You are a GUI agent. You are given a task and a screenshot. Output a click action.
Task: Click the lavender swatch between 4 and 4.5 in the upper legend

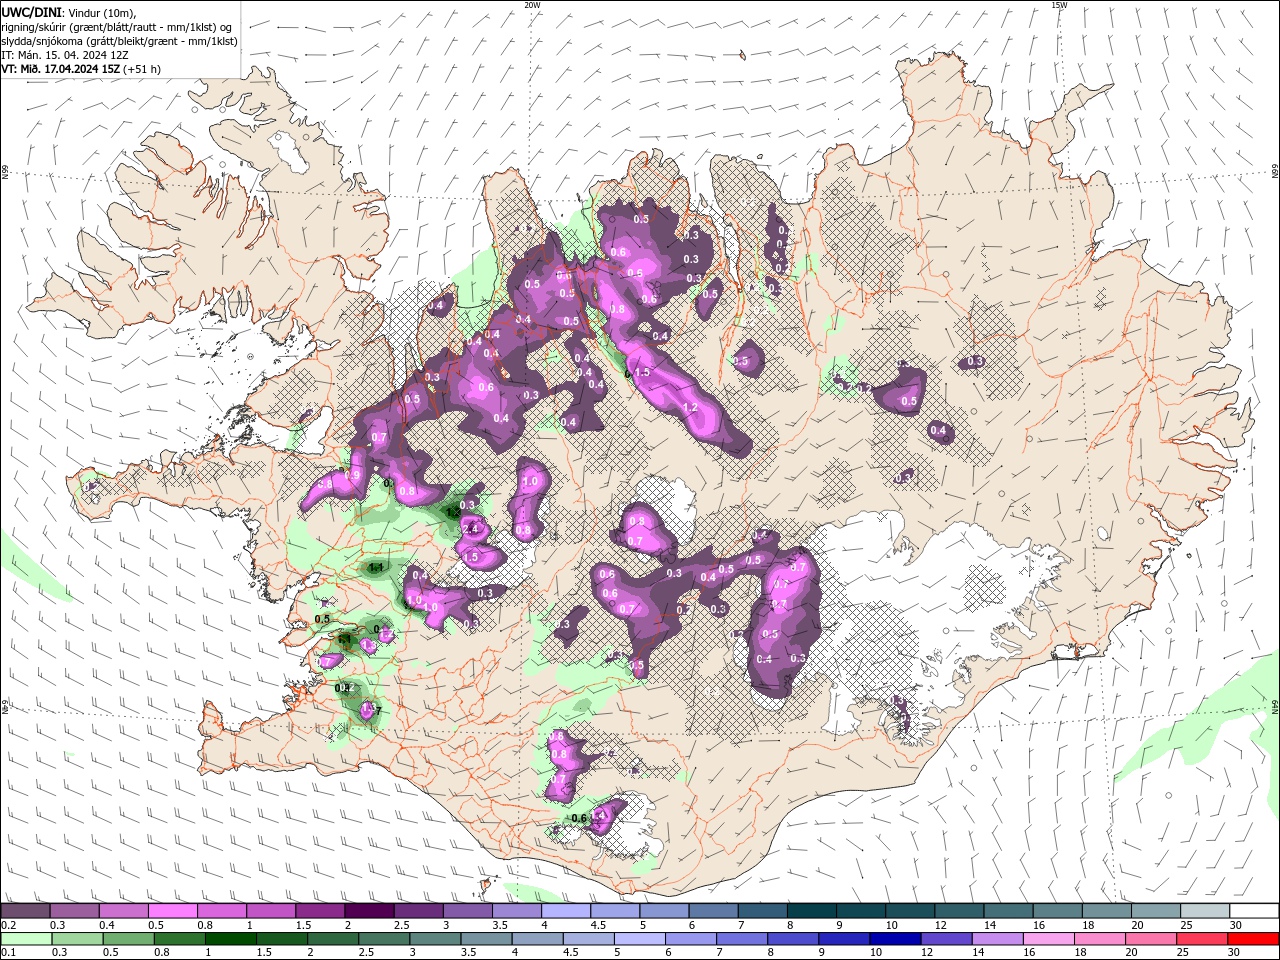(566, 911)
